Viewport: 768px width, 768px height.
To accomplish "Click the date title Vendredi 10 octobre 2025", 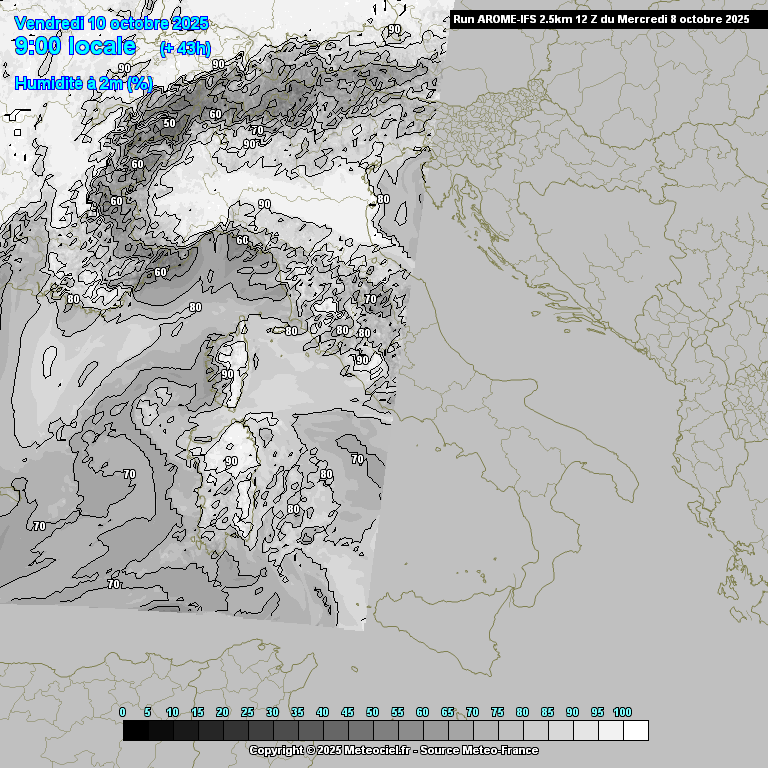I will pos(111,23).
